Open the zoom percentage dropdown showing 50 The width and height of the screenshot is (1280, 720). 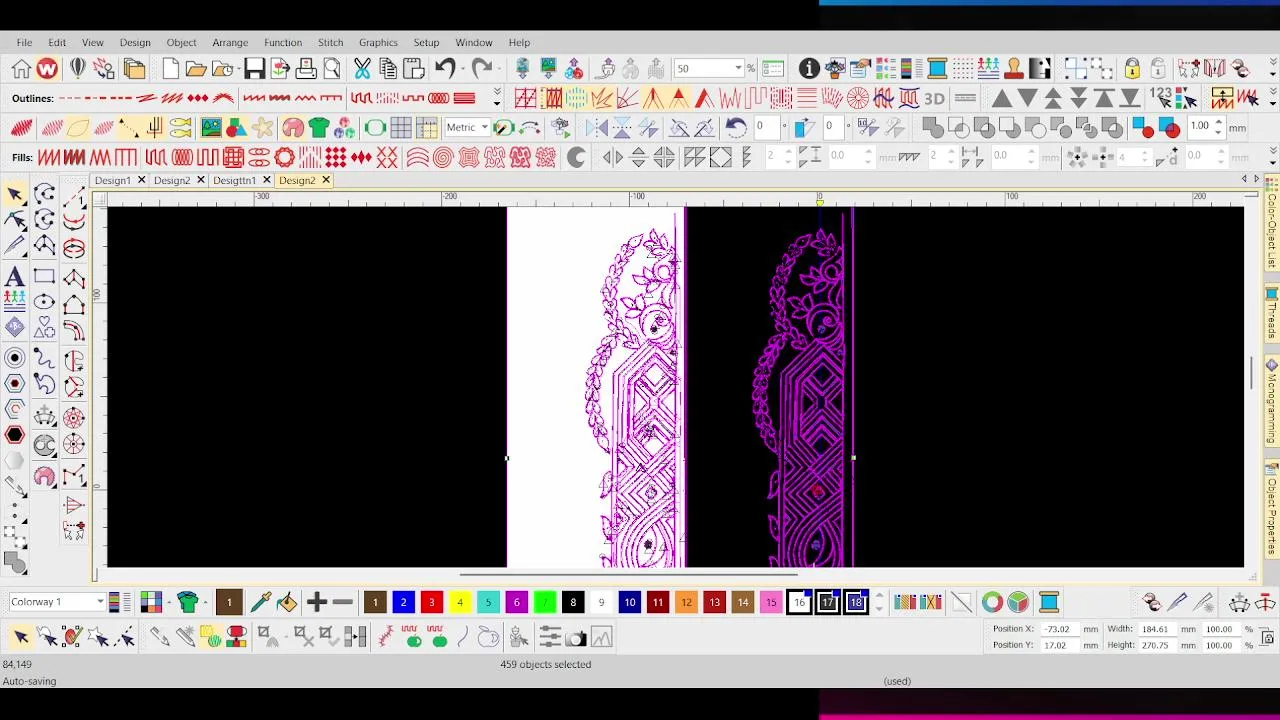coord(738,68)
